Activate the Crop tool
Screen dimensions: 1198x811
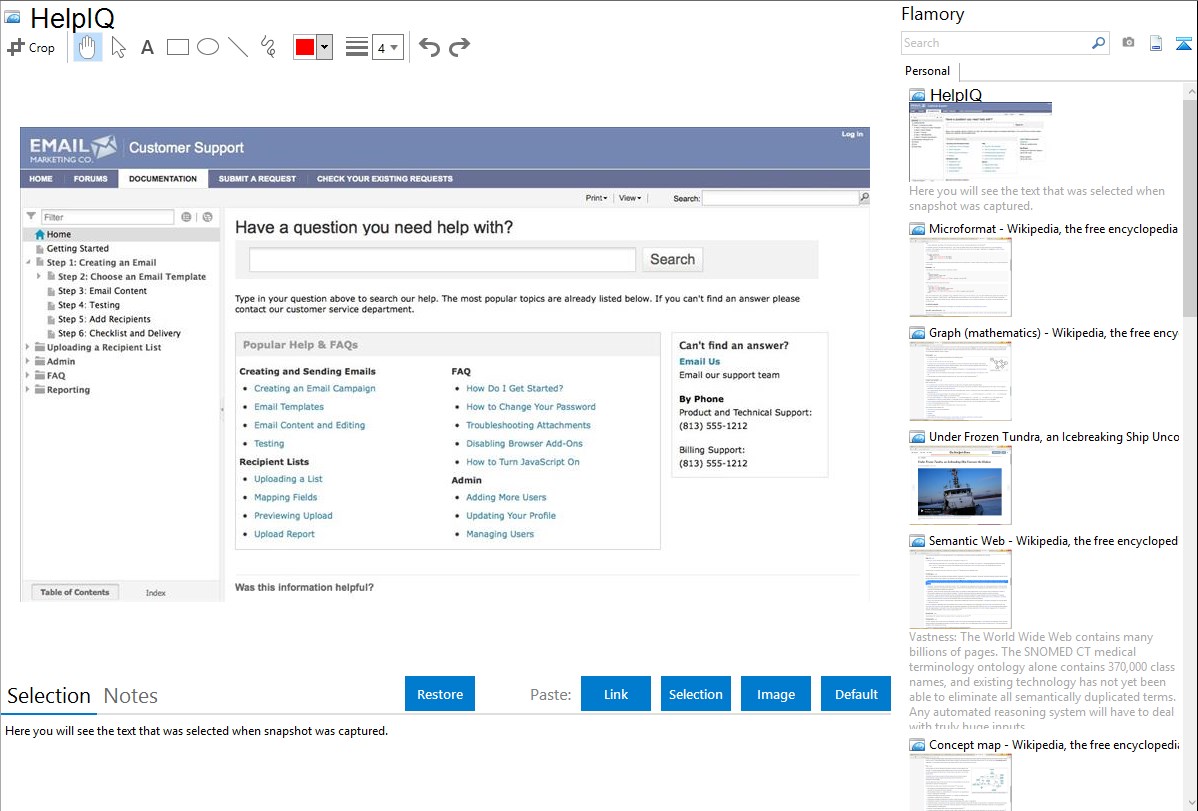pyautogui.click(x=31, y=47)
